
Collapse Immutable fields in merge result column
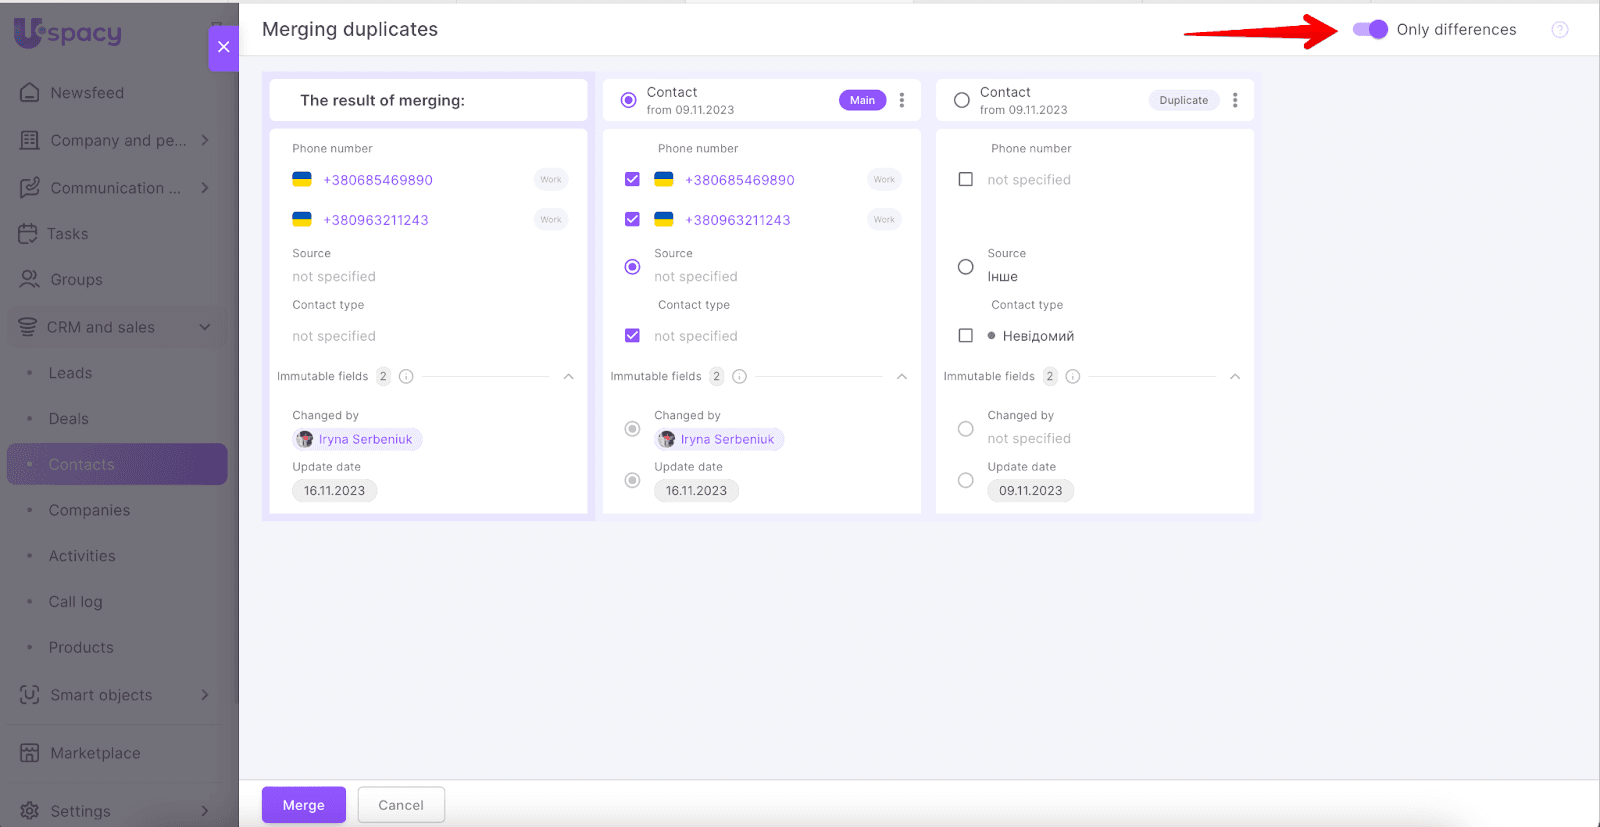click(x=568, y=377)
